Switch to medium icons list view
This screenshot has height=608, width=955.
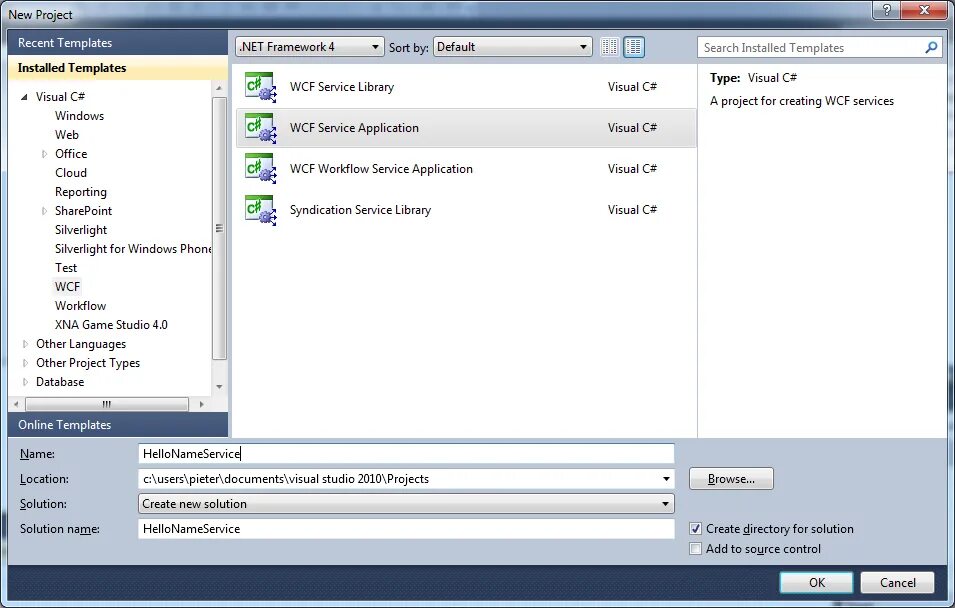click(x=633, y=47)
